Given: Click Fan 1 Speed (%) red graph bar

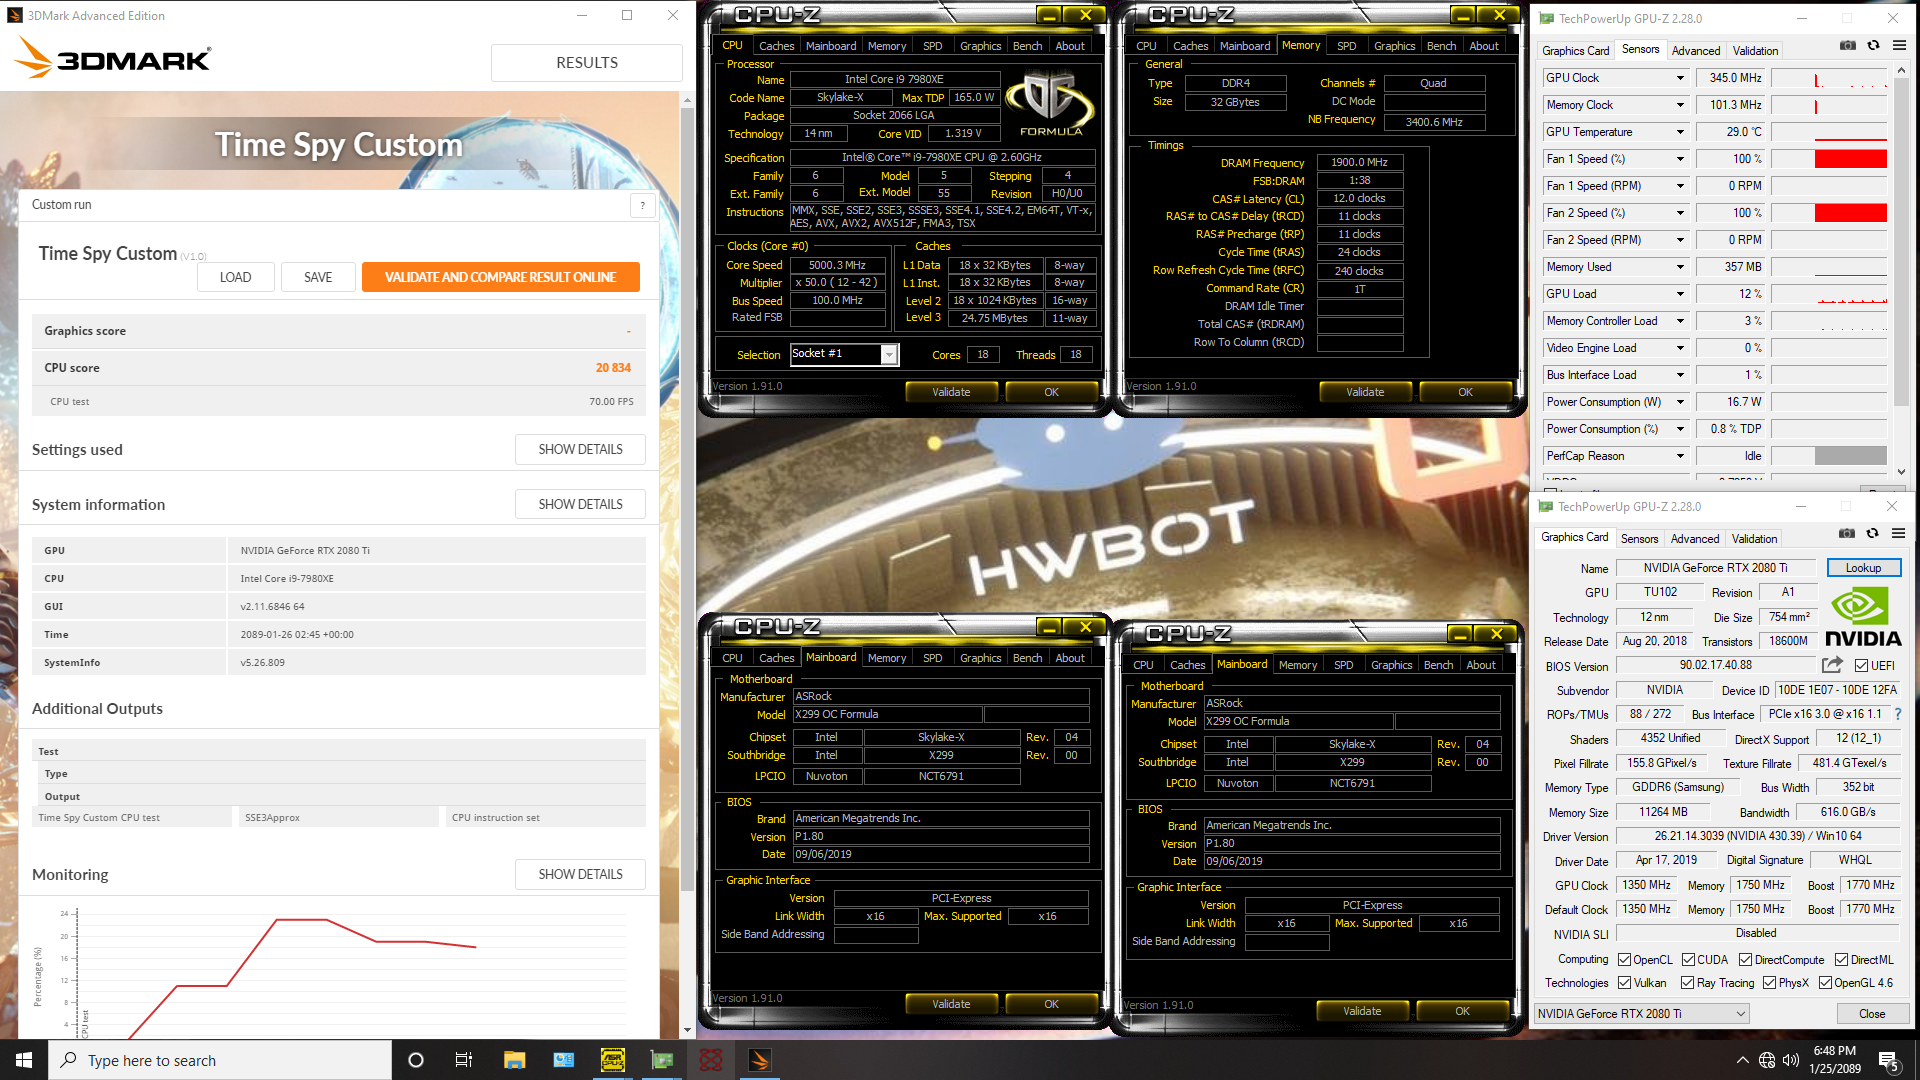Looking at the screenshot, I should (1850, 159).
